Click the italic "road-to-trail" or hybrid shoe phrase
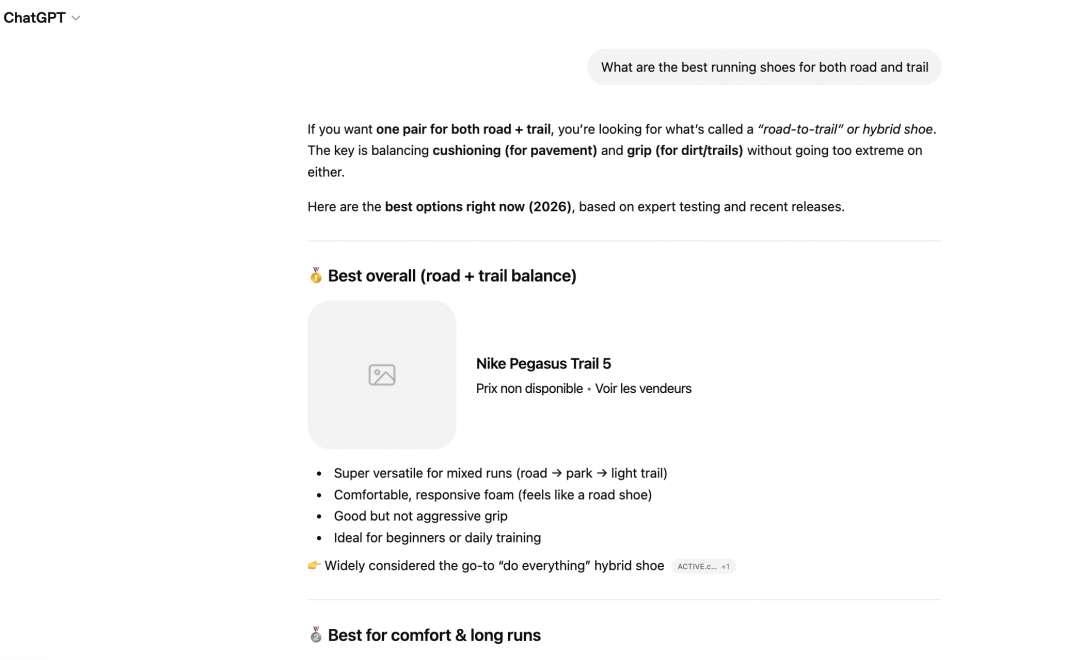Image resolution: width=1080 pixels, height=660 pixels. [846, 129]
